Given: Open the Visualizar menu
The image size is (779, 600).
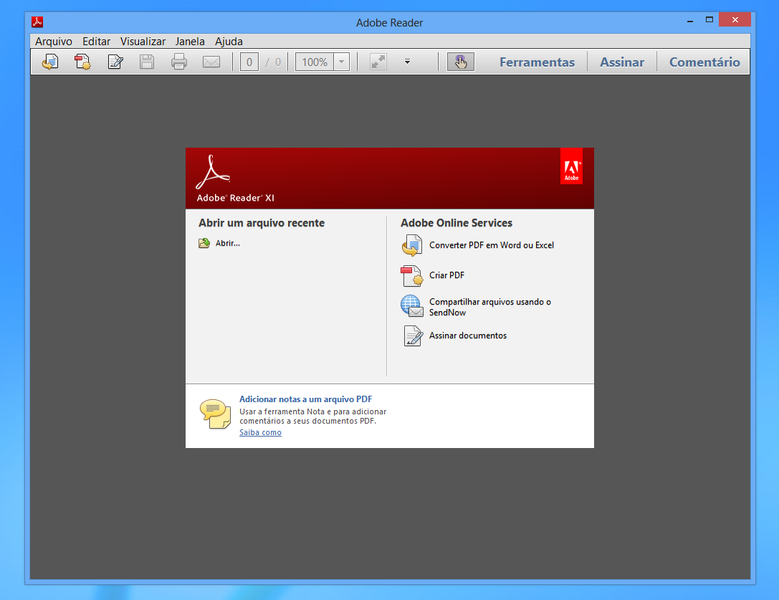Looking at the screenshot, I should coord(143,41).
